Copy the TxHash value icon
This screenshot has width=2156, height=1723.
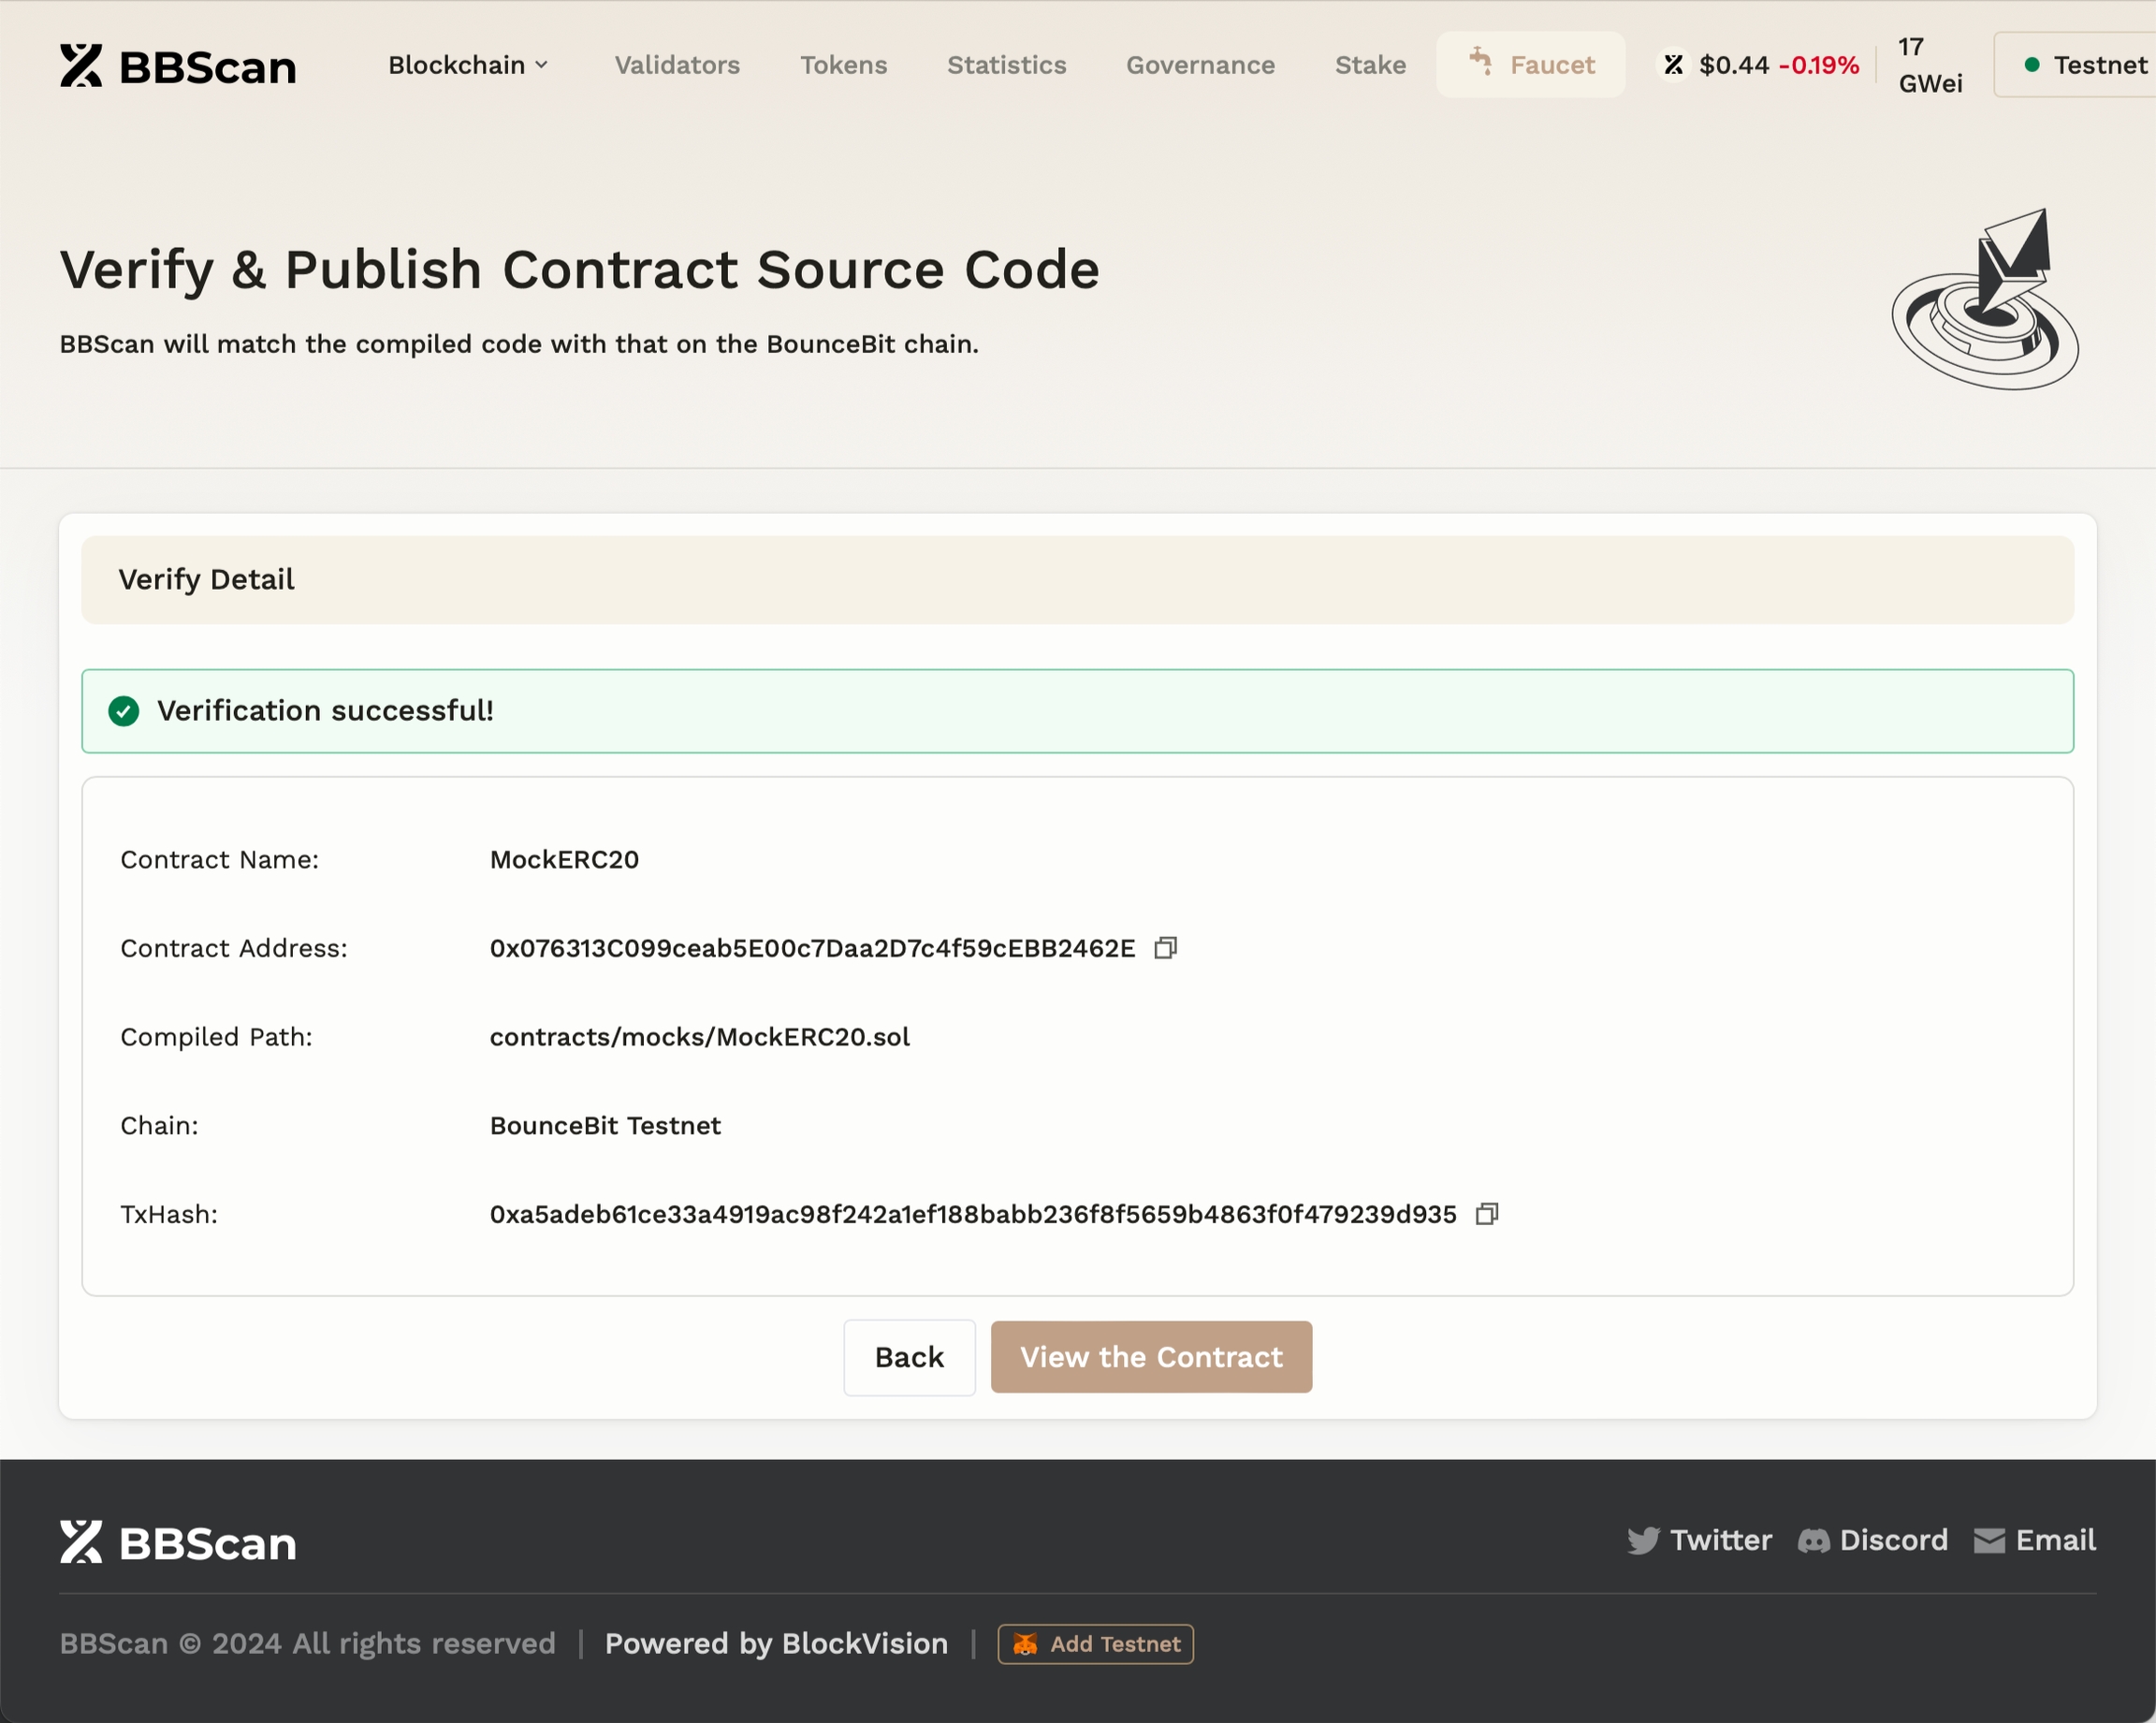click(1486, 1214)
